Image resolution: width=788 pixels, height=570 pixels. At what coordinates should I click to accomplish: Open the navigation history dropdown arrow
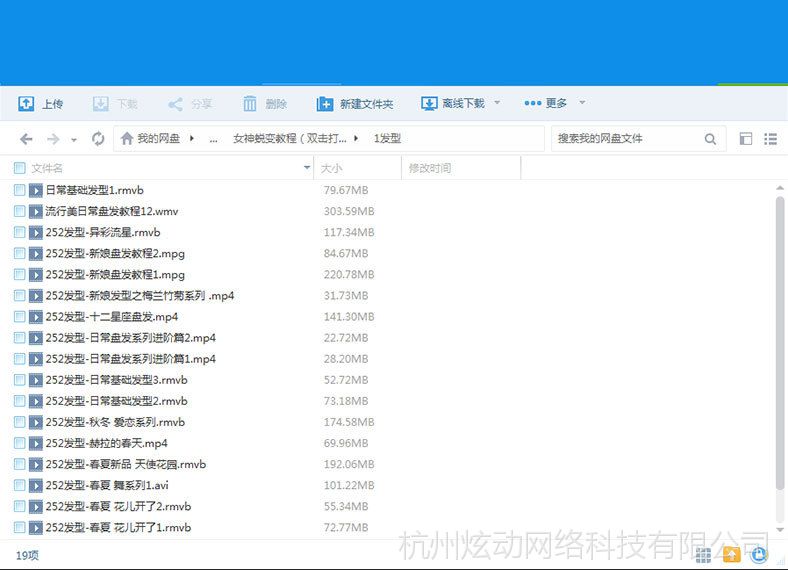tap(74, 140)
